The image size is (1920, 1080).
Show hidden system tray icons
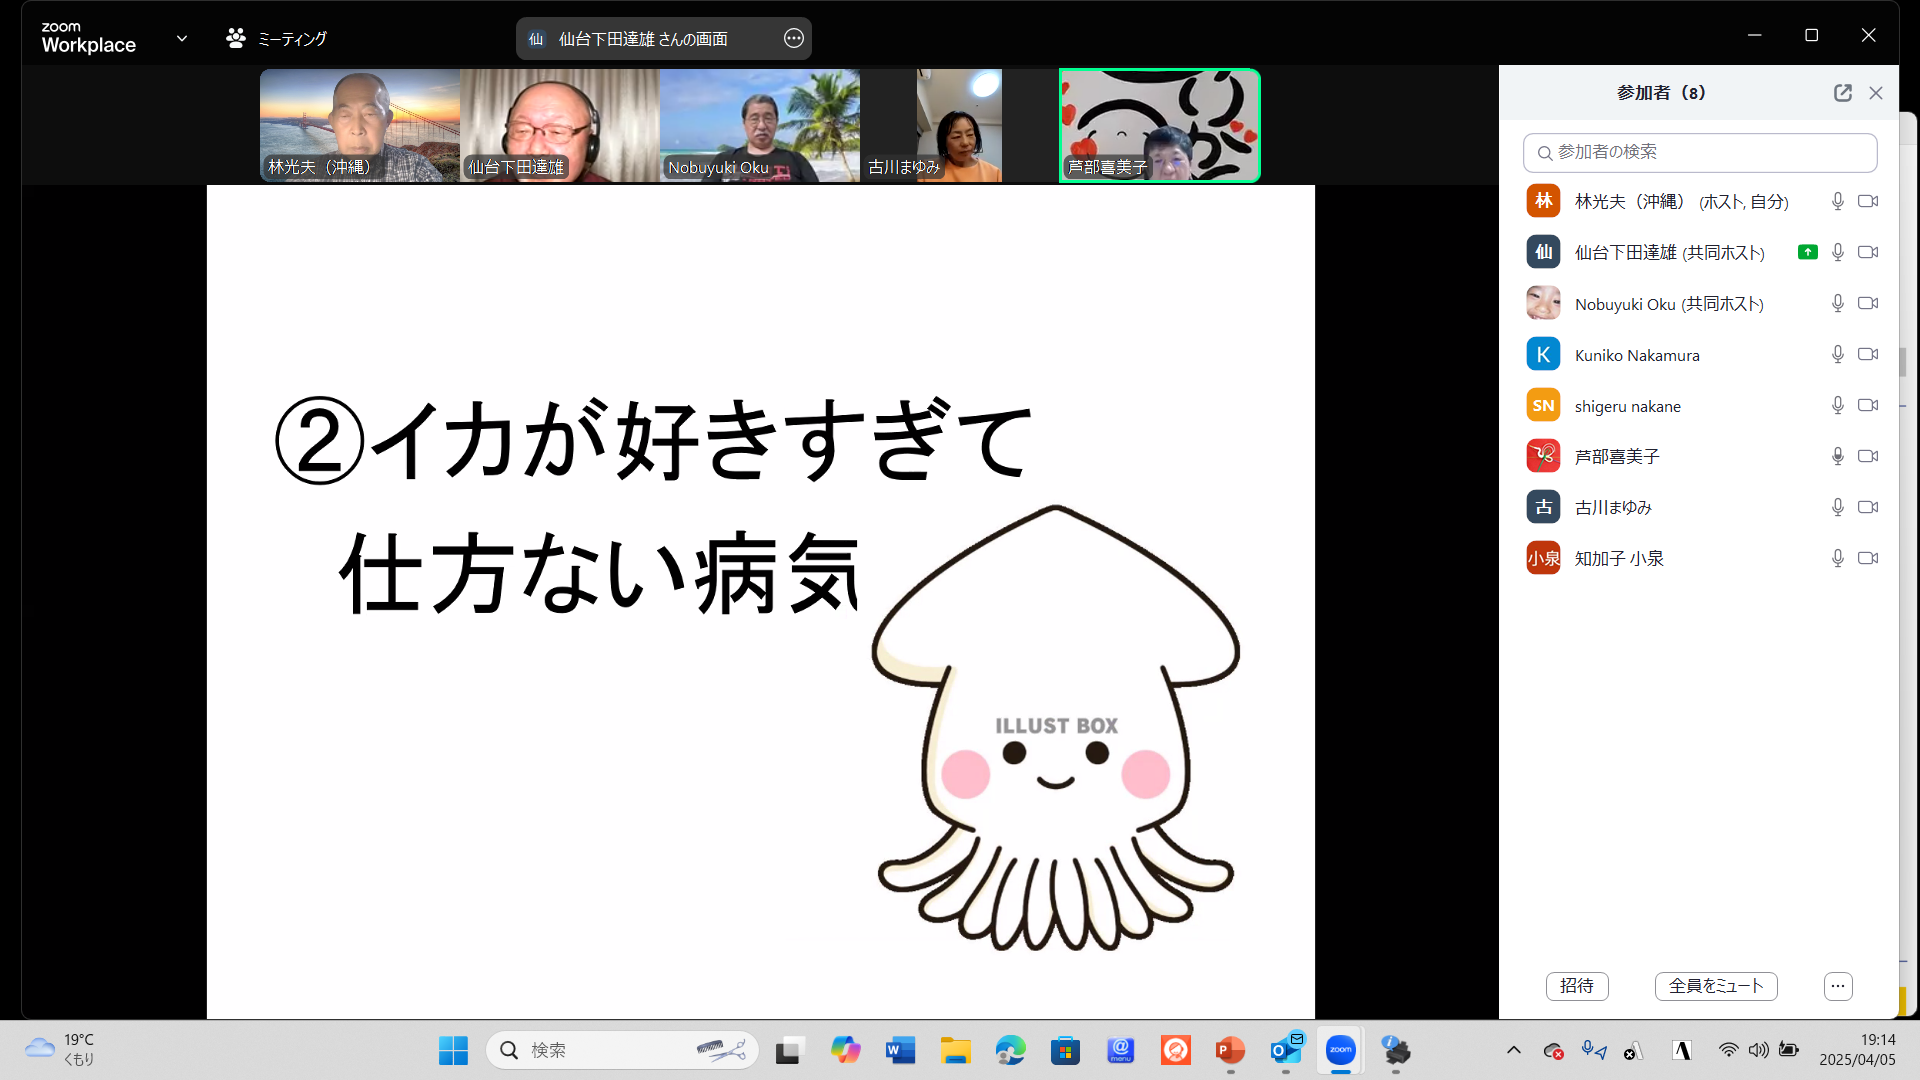1514,1050
